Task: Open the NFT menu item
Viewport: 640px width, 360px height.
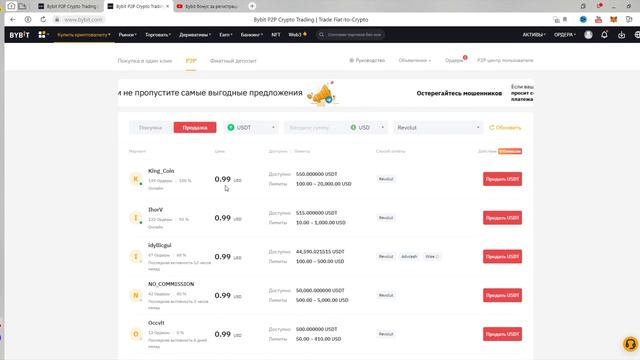Action: click(x=276, y=35)
